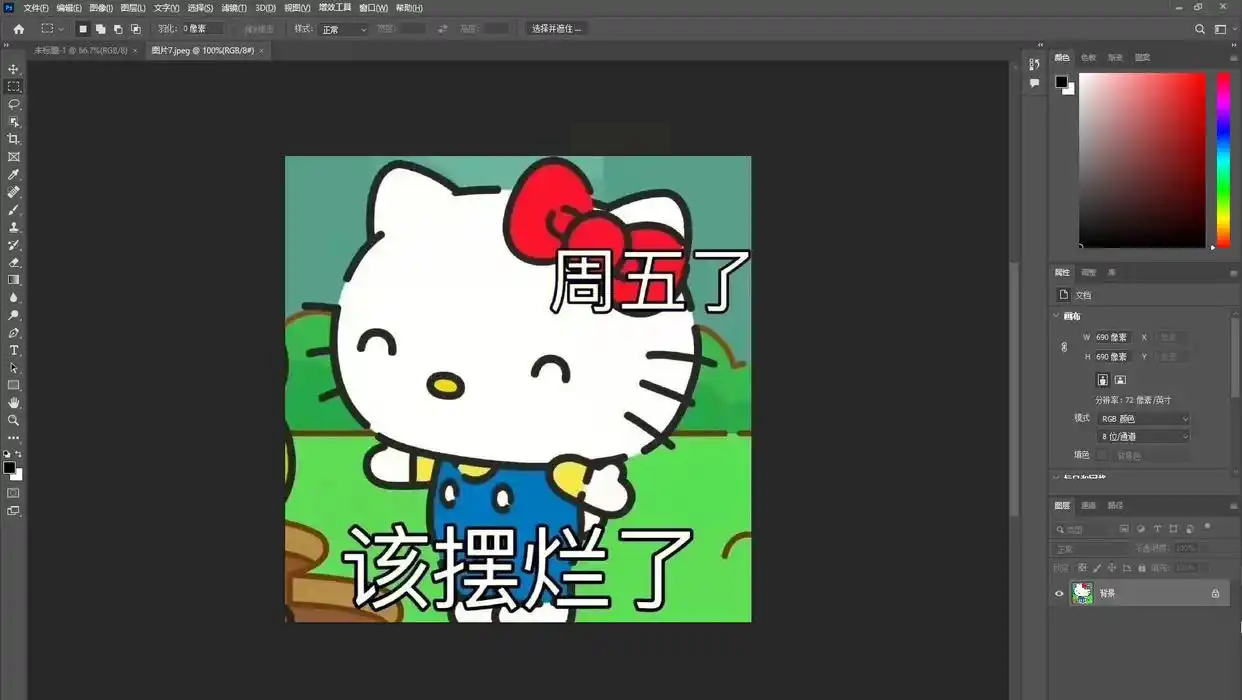Open the workspace switcher dropdown
Image resolution: width=1242 pixels, height=700 pixels.
[x=1222, y=29]
